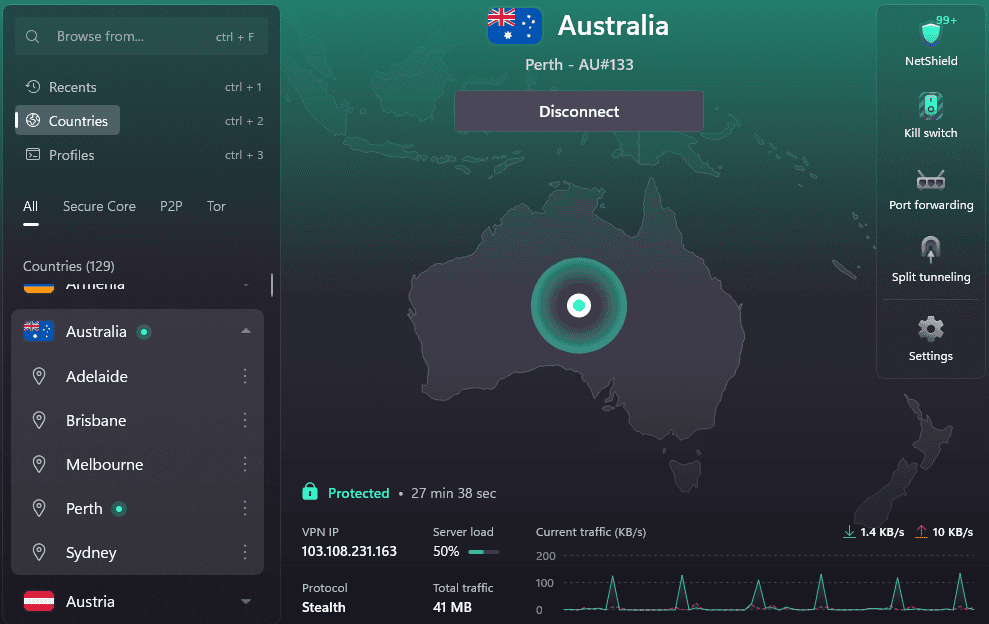Open the Settings gear icon

click(931, 328)
